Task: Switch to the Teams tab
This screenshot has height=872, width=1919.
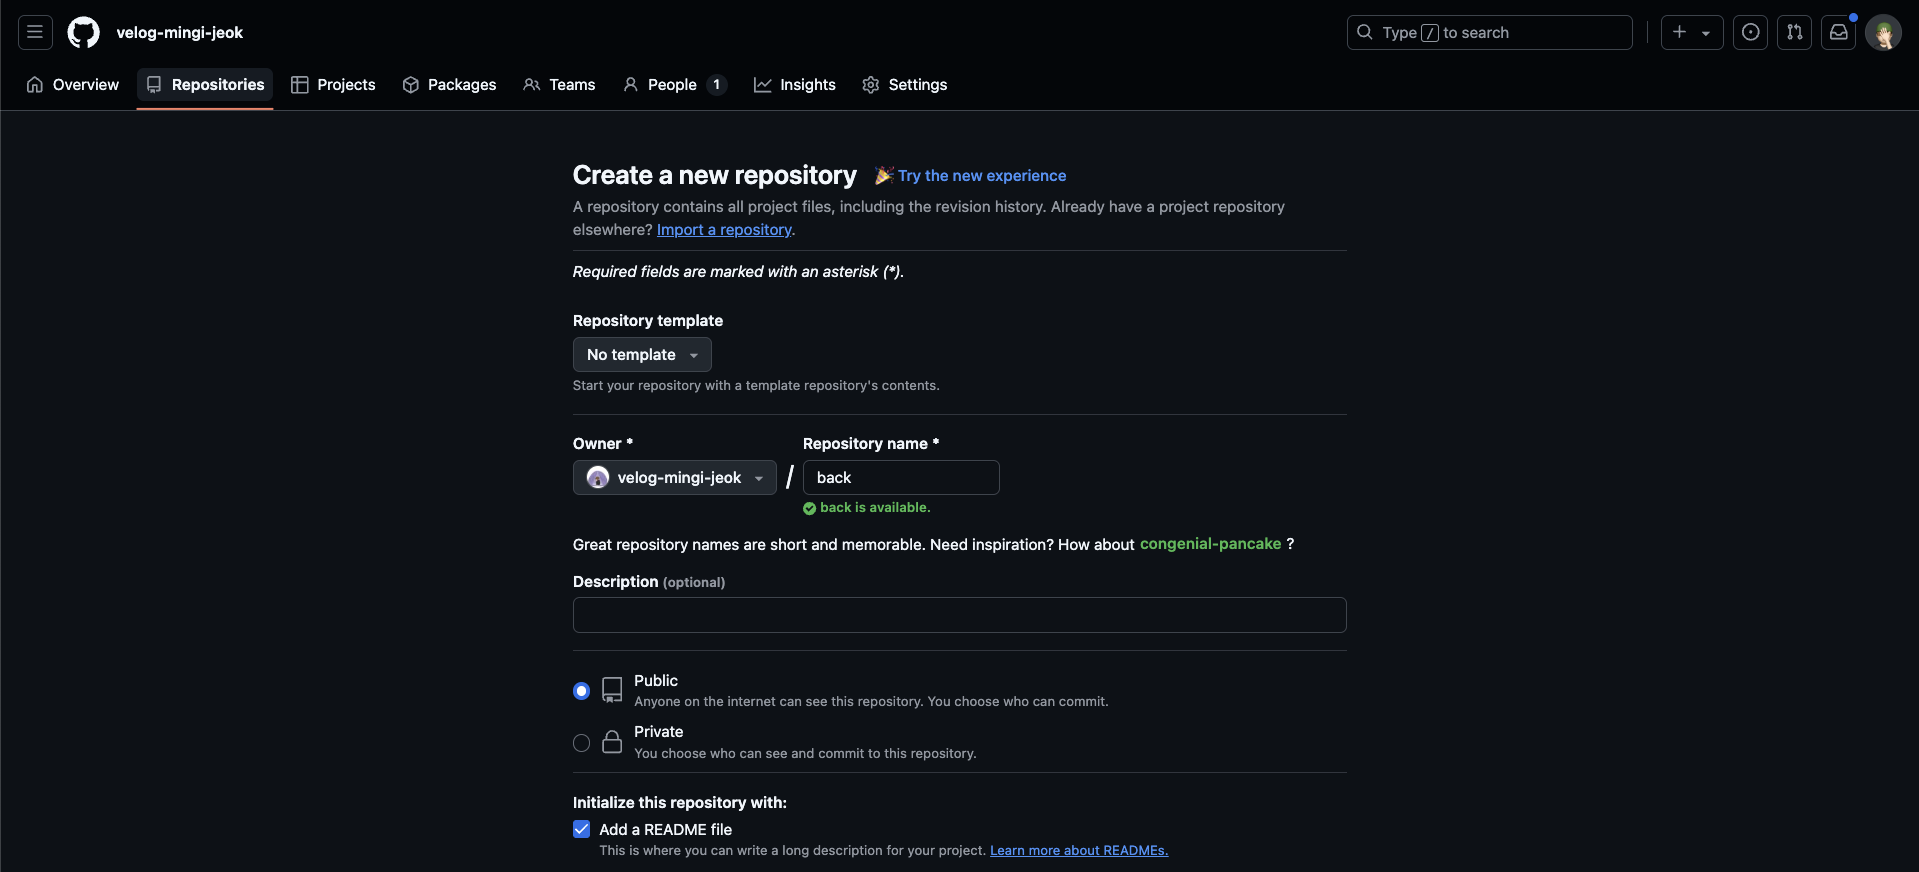Action: point(559,85)
